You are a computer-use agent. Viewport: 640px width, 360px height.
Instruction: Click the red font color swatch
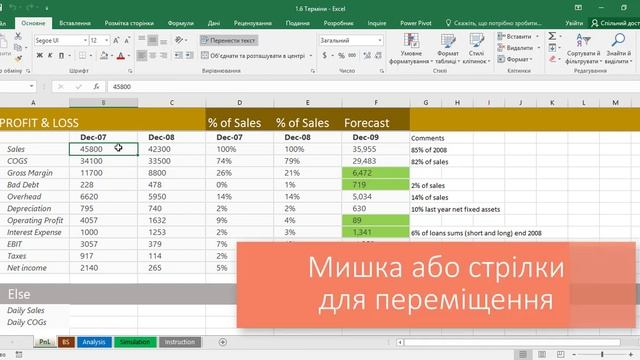(x=121, y=56)
